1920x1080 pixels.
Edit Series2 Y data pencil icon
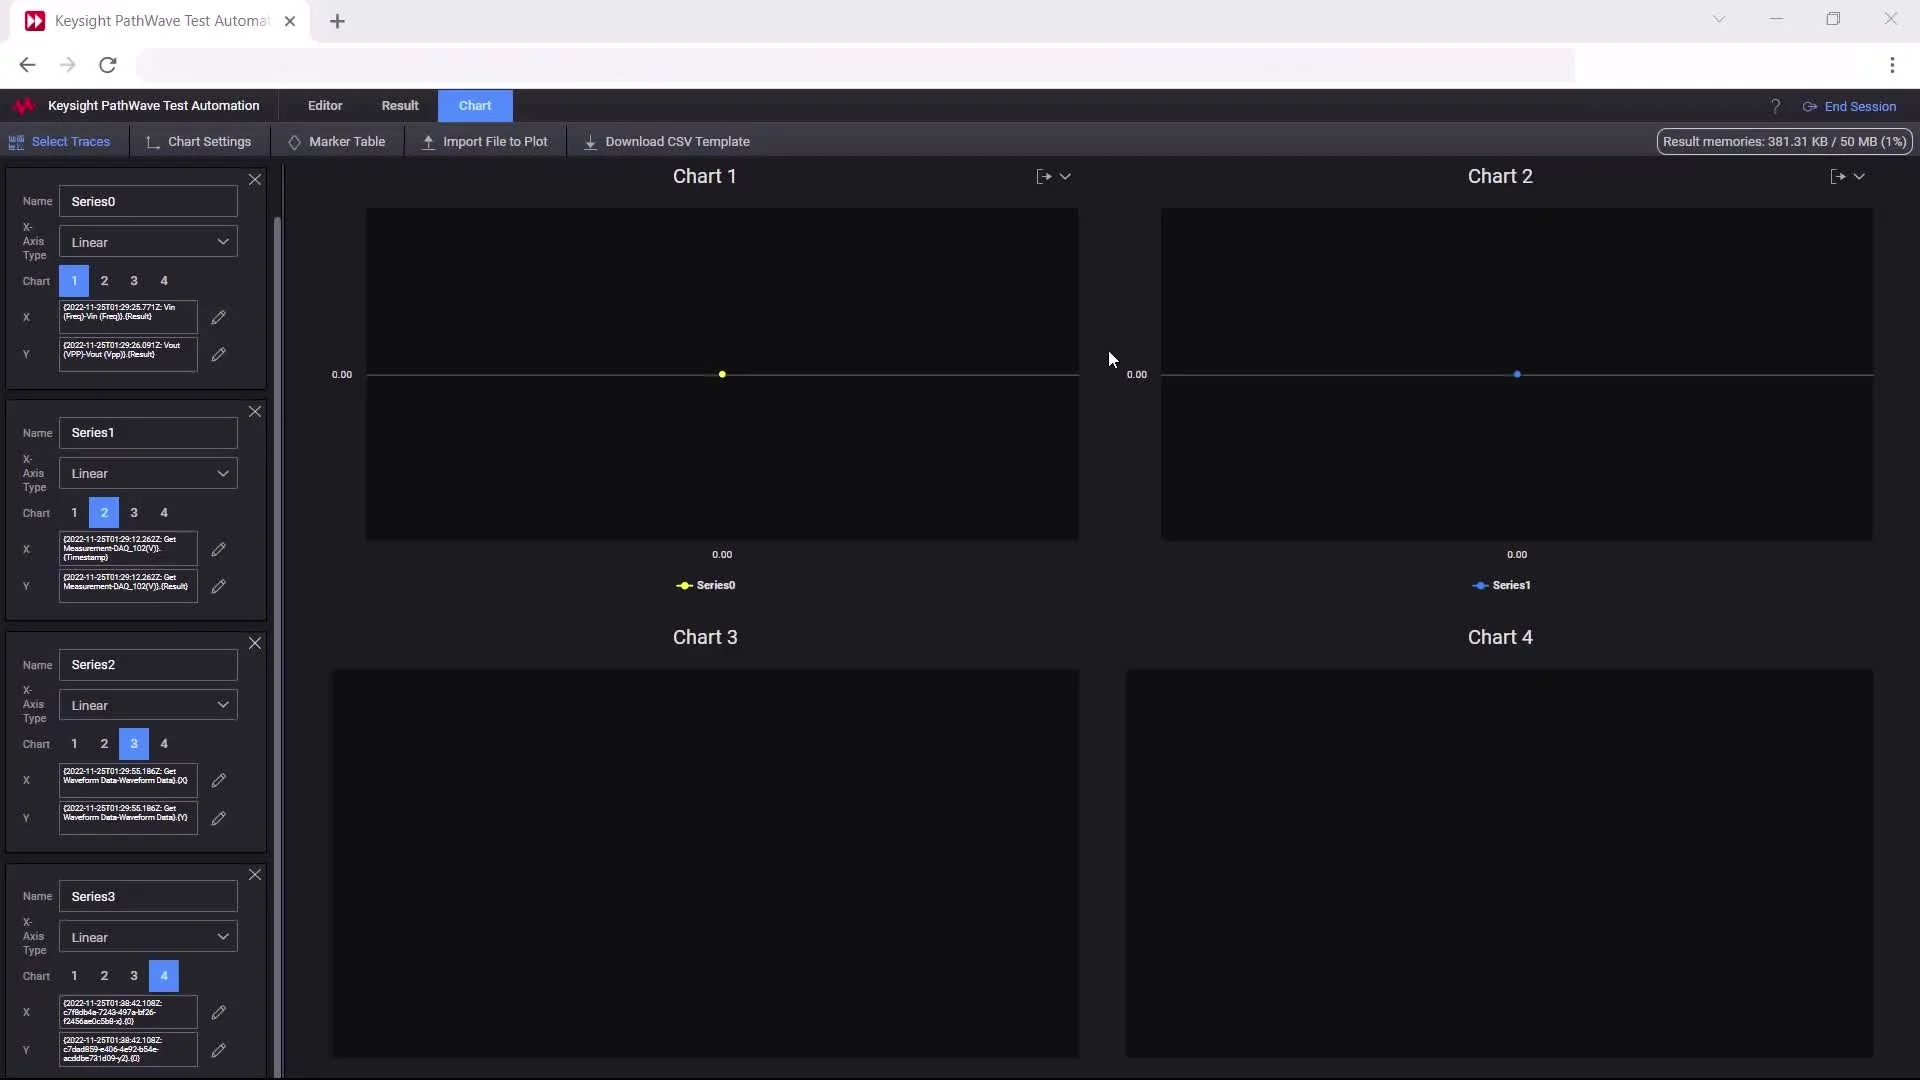tap(219, 818)
